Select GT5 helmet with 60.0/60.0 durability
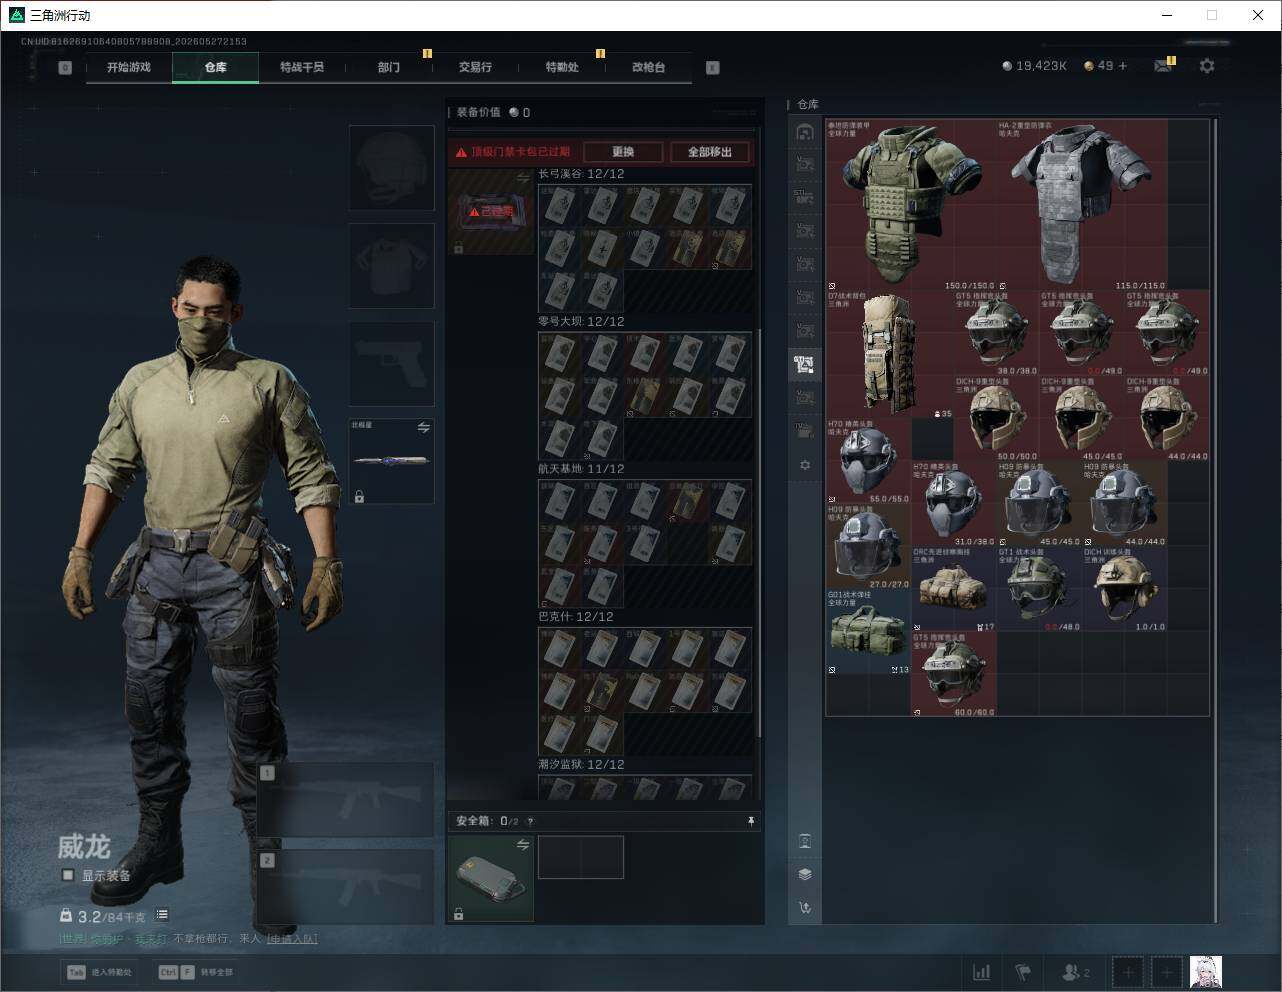The width and height of the screenshot is (1282, 992). click(x=954, y=675)
